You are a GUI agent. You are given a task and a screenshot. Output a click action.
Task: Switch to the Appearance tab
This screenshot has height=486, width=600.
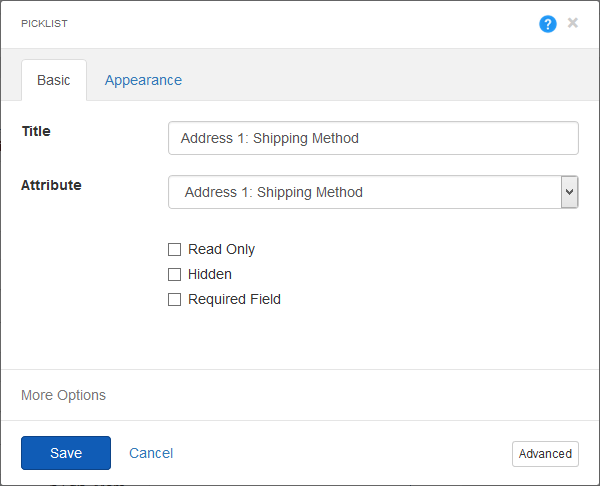click(143, 80)
